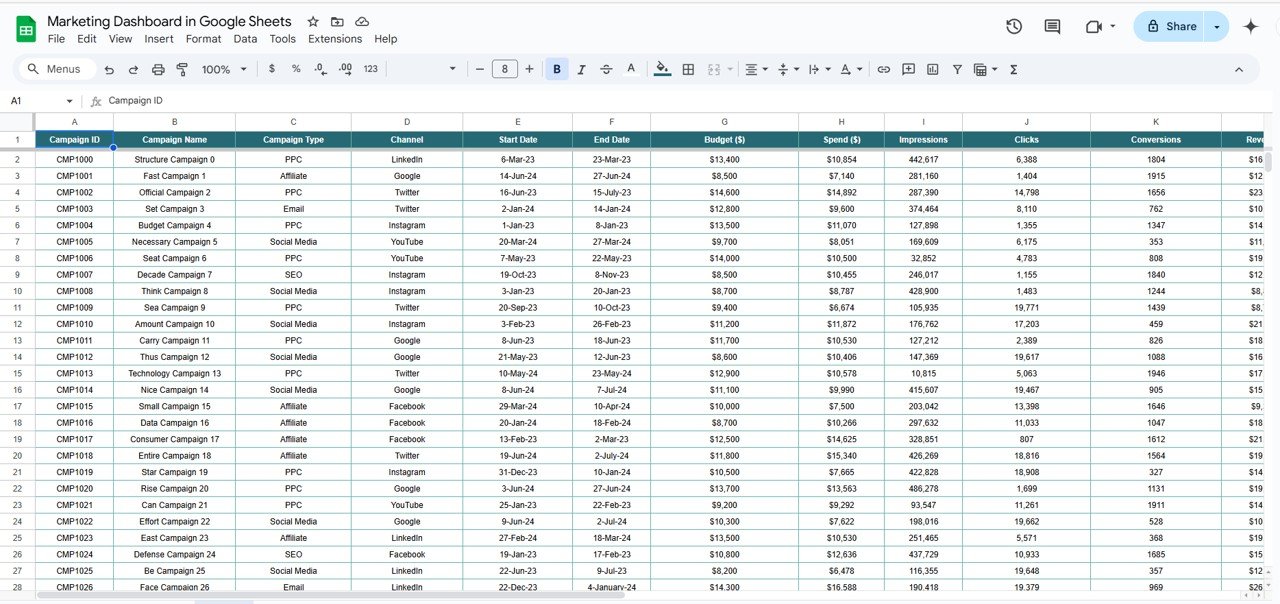Viewport: 1280px width, 604px height.
Task: Format as currency with dollar icon
Action: coord(272,69)
